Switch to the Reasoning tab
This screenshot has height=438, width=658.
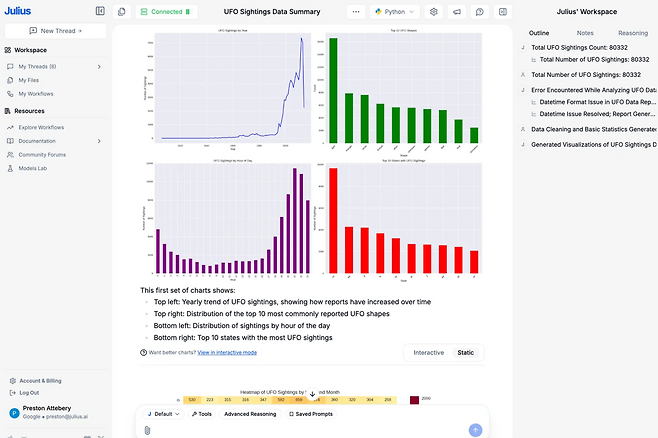[x=632, y=33]
